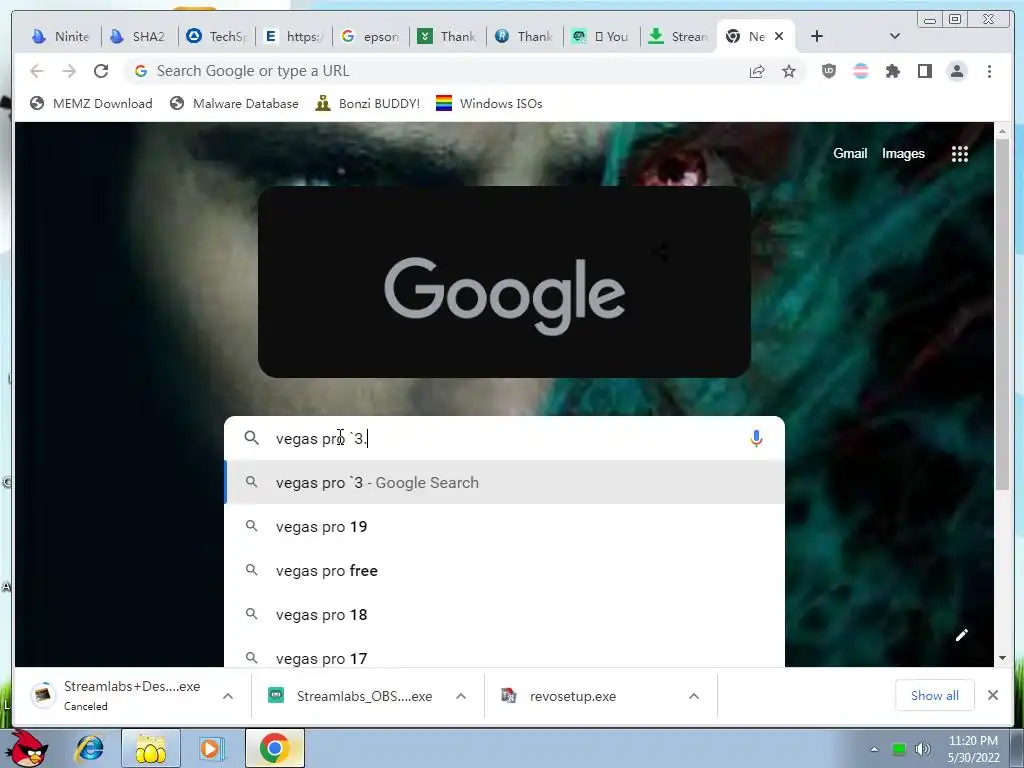Open the Extensions puzzle-piece menu
The image size is (1024, 768).
(x=893, y=71)
